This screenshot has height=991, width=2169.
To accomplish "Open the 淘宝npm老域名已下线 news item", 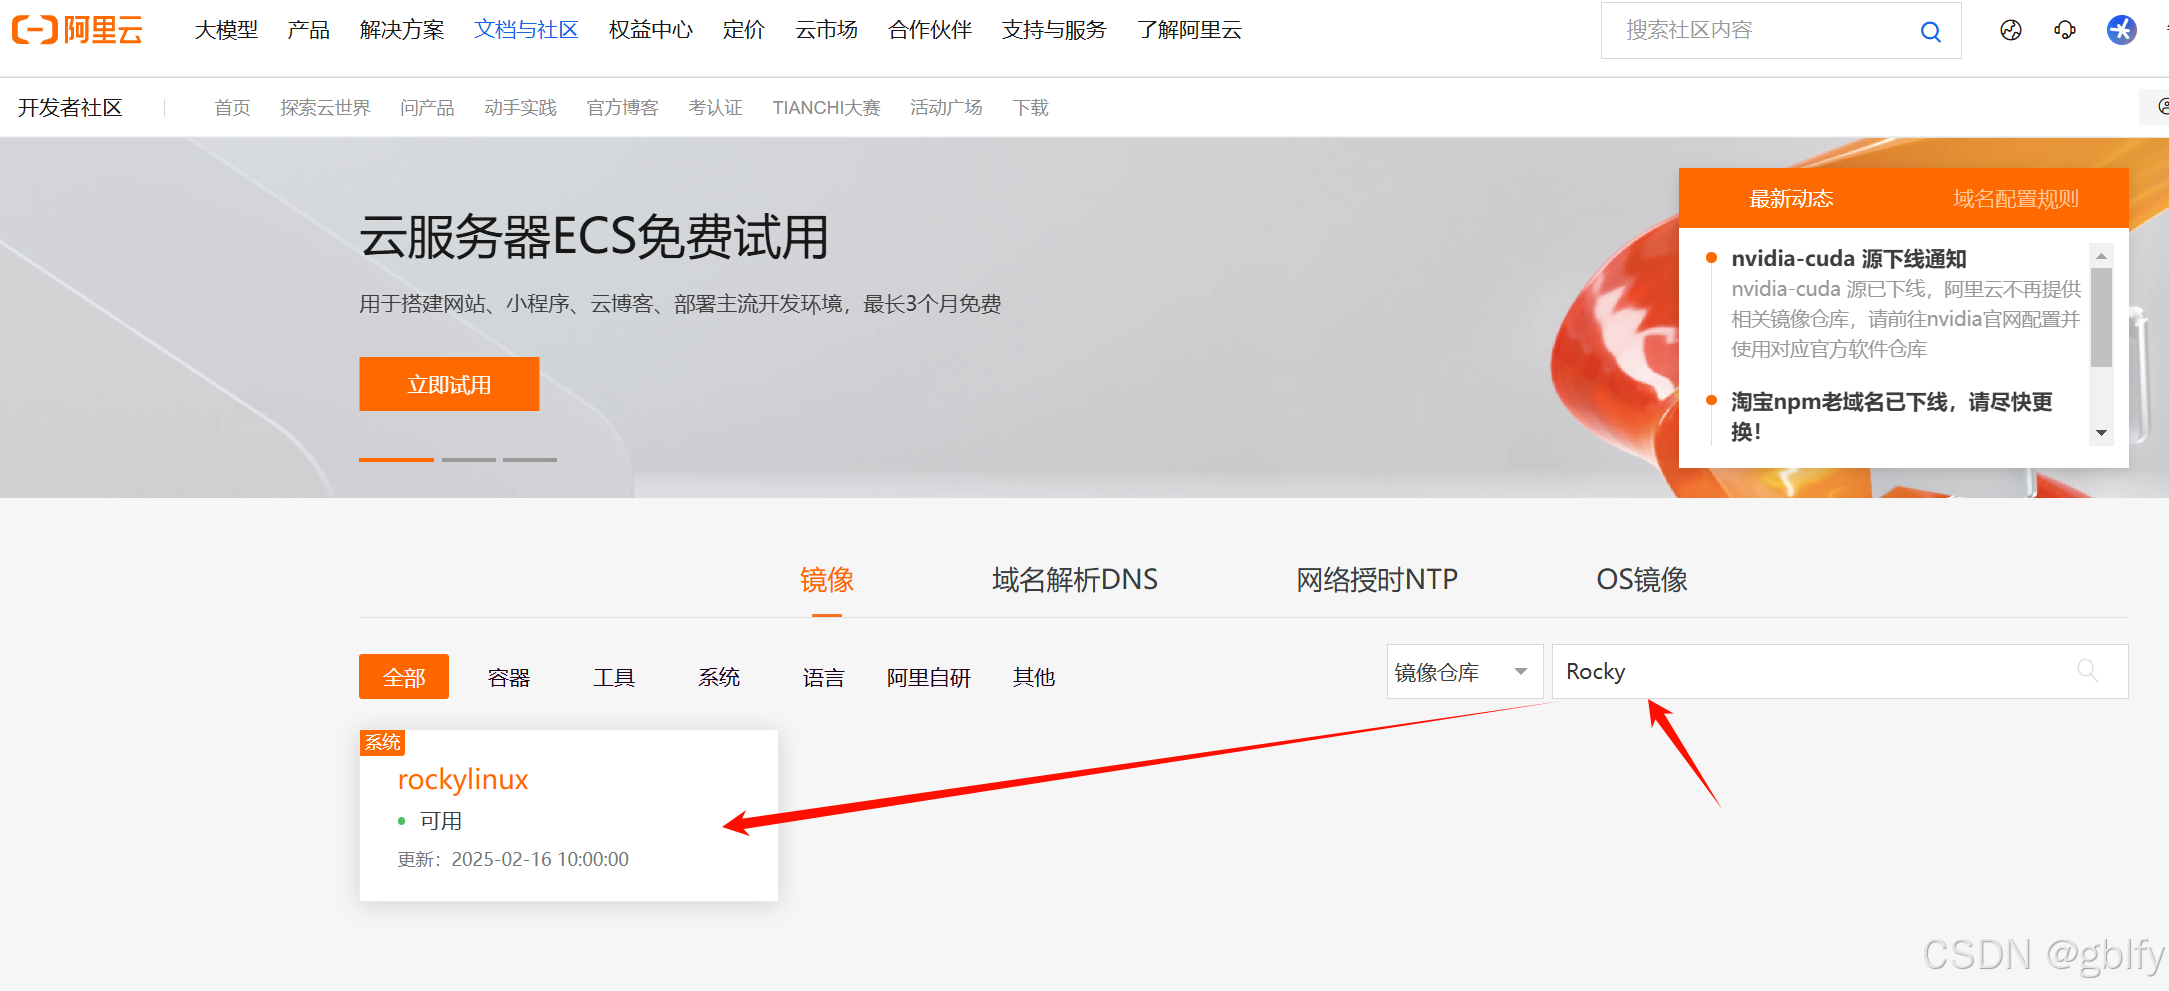I will coord(1891,416).
